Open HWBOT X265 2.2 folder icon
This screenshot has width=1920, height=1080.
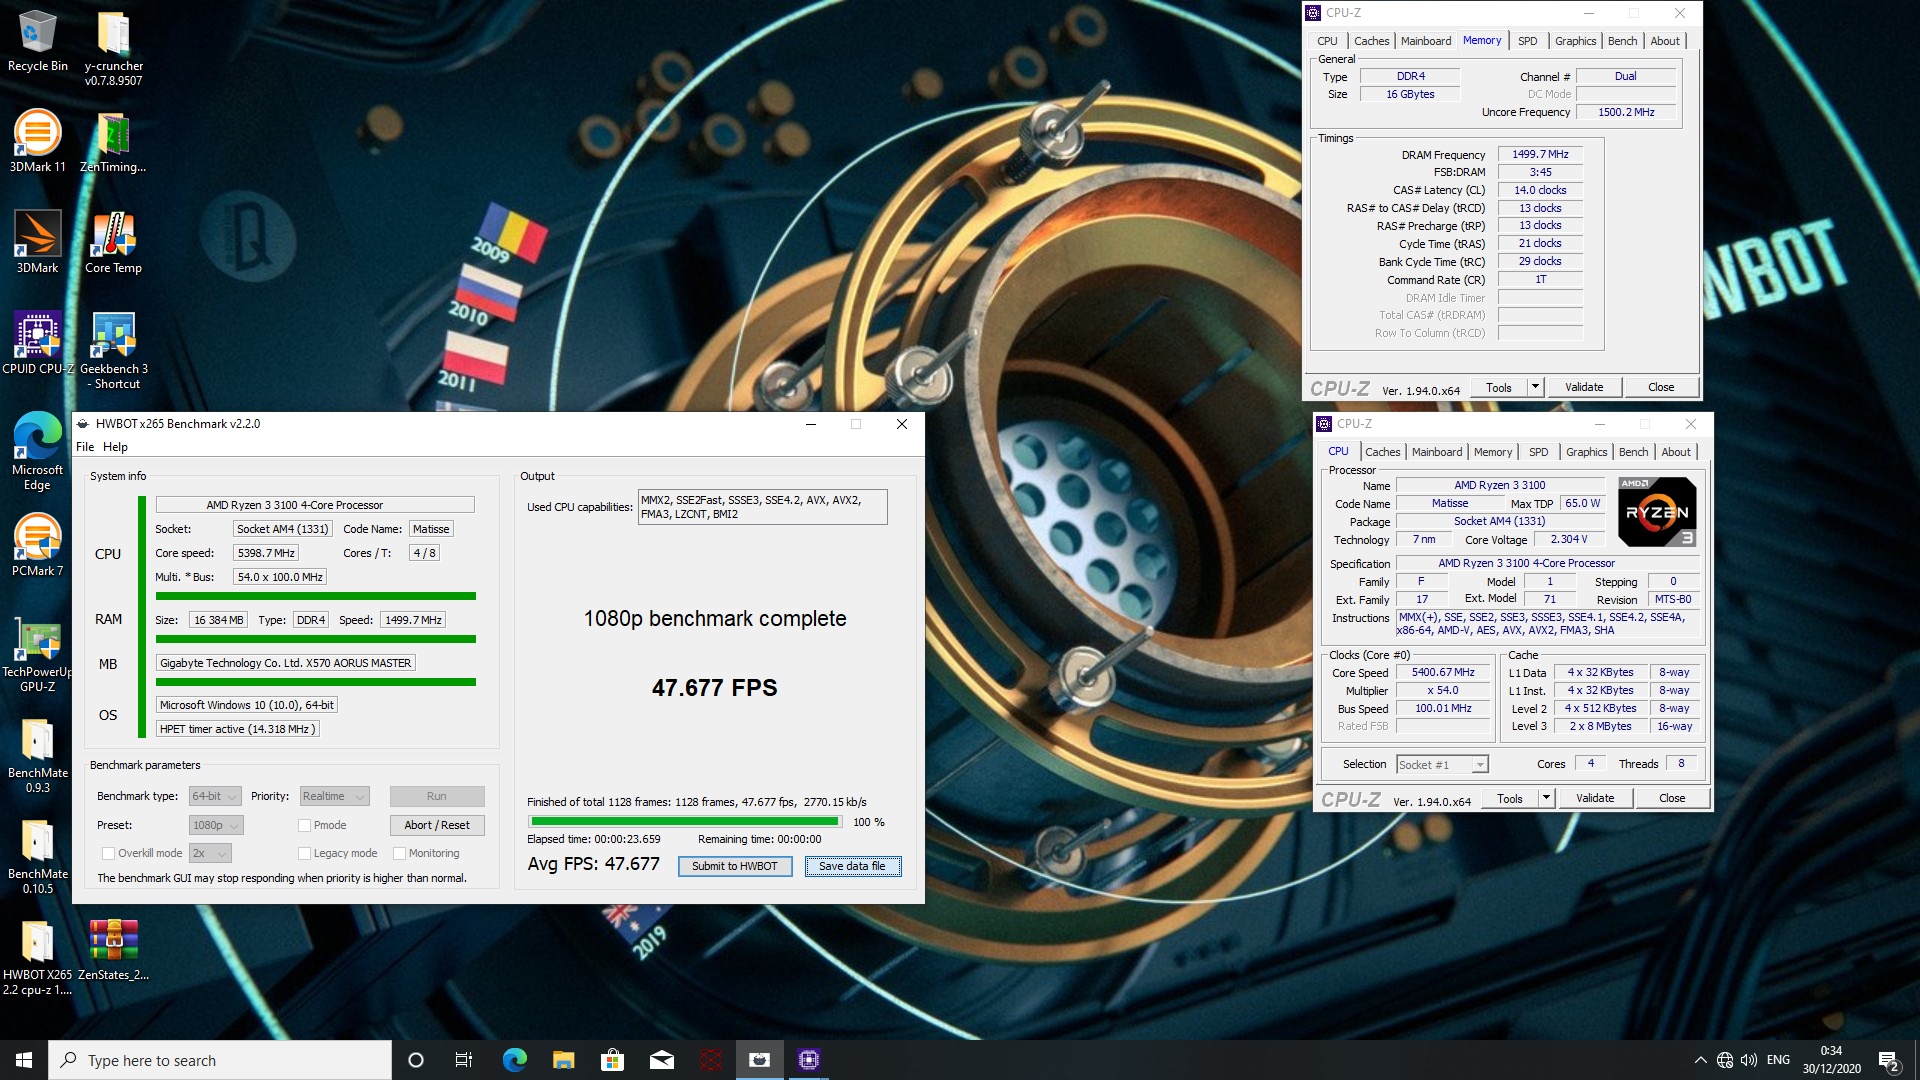coord(38,957)
